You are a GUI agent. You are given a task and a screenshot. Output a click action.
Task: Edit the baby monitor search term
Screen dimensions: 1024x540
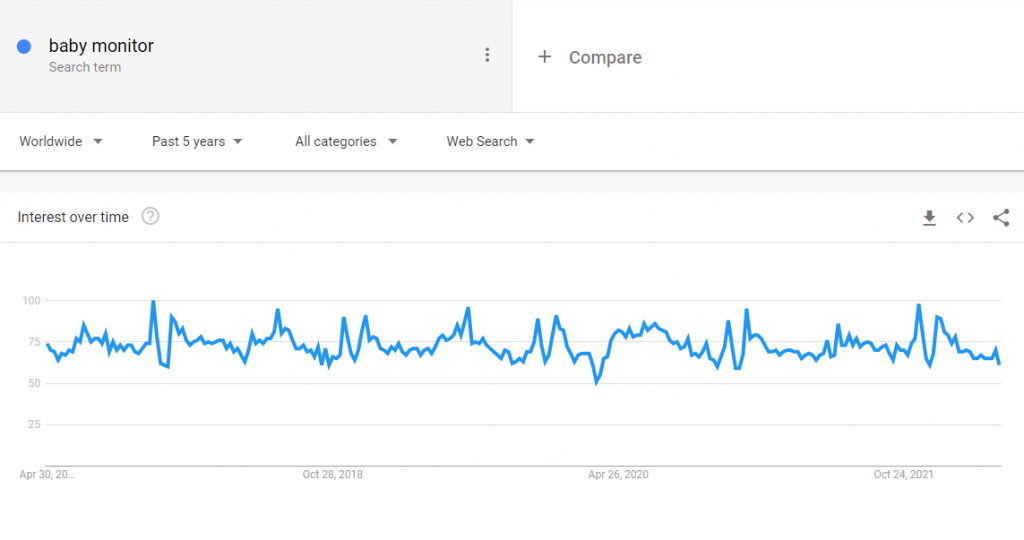(x=101, y=46)
